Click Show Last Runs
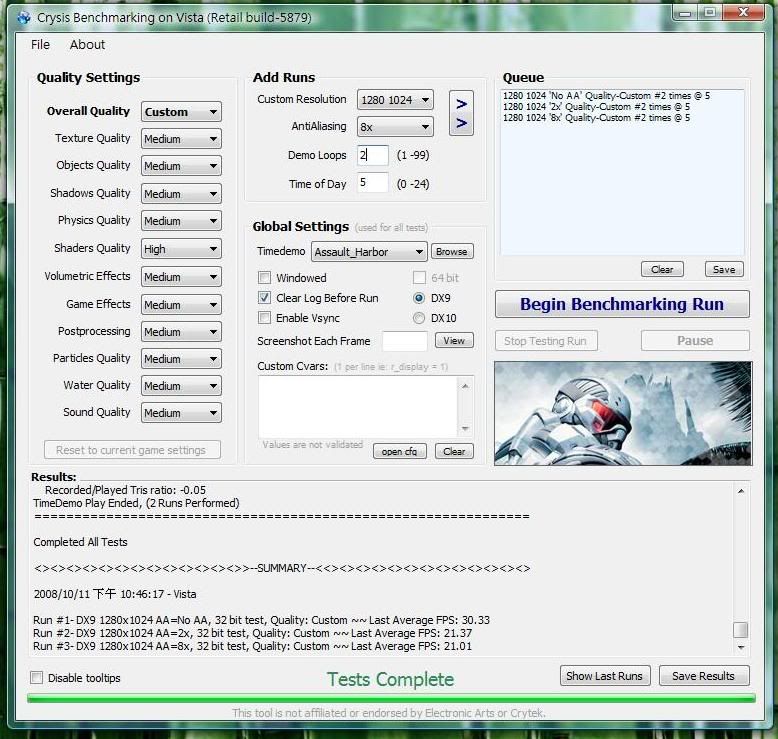This screenshot has height=739, width=778. coord(605,676)
